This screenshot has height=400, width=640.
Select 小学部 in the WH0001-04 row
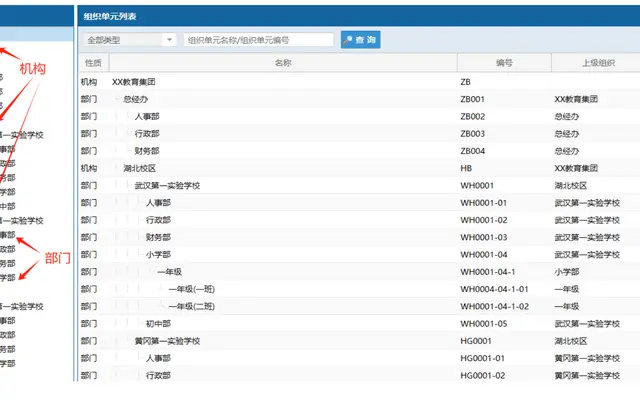coord(158,254)
